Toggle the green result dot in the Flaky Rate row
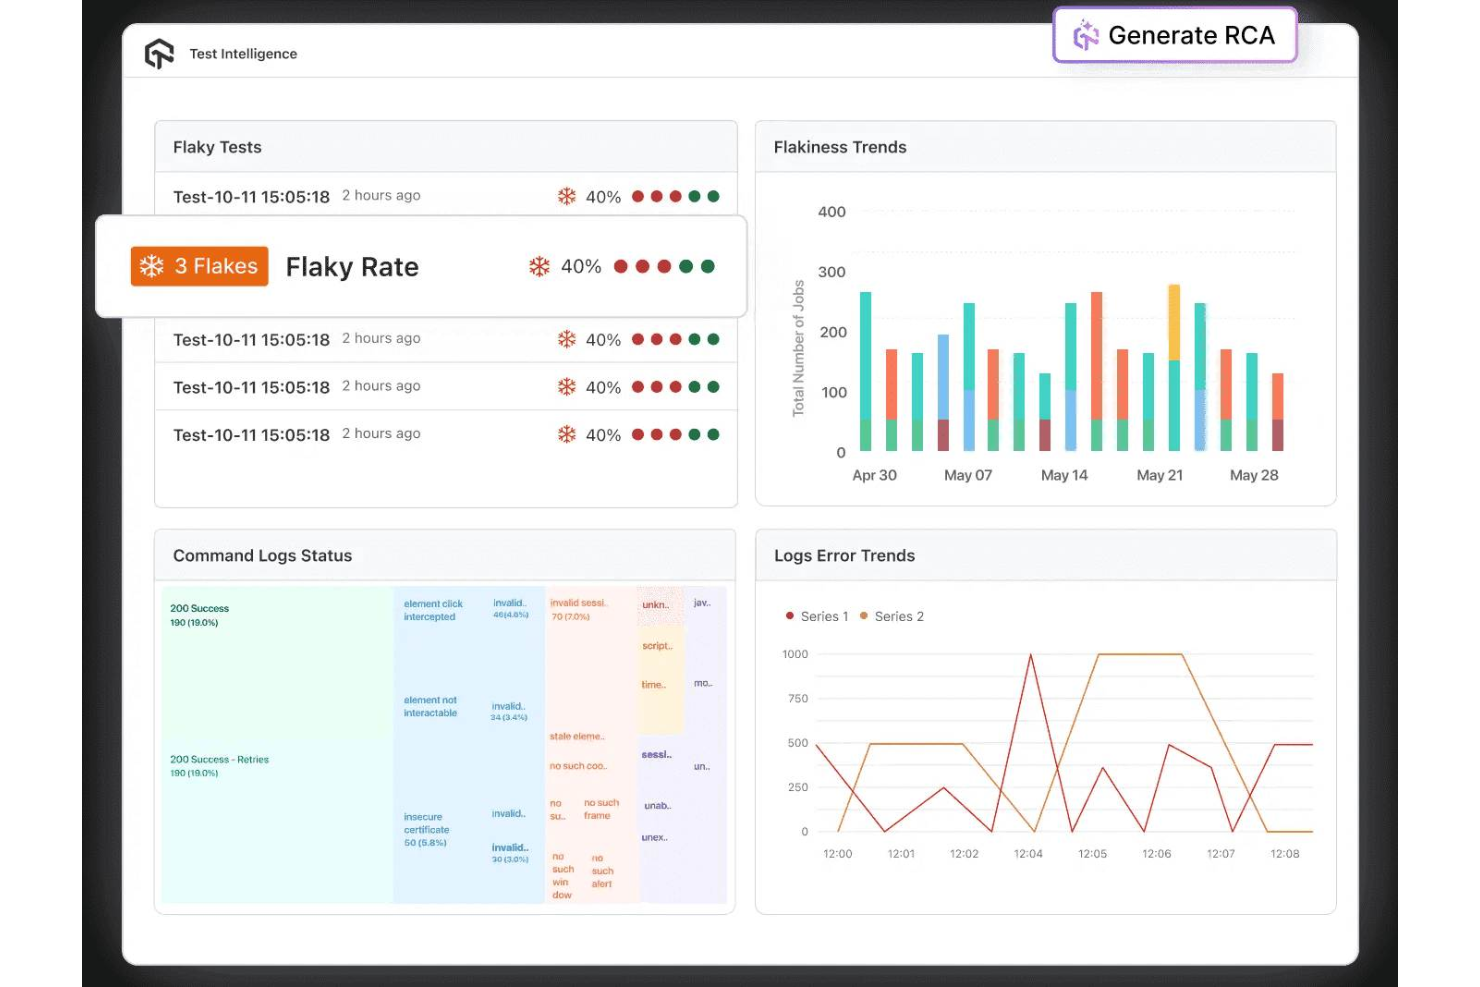The height and width of the screenshot is (987, 1480). point(686,266)
